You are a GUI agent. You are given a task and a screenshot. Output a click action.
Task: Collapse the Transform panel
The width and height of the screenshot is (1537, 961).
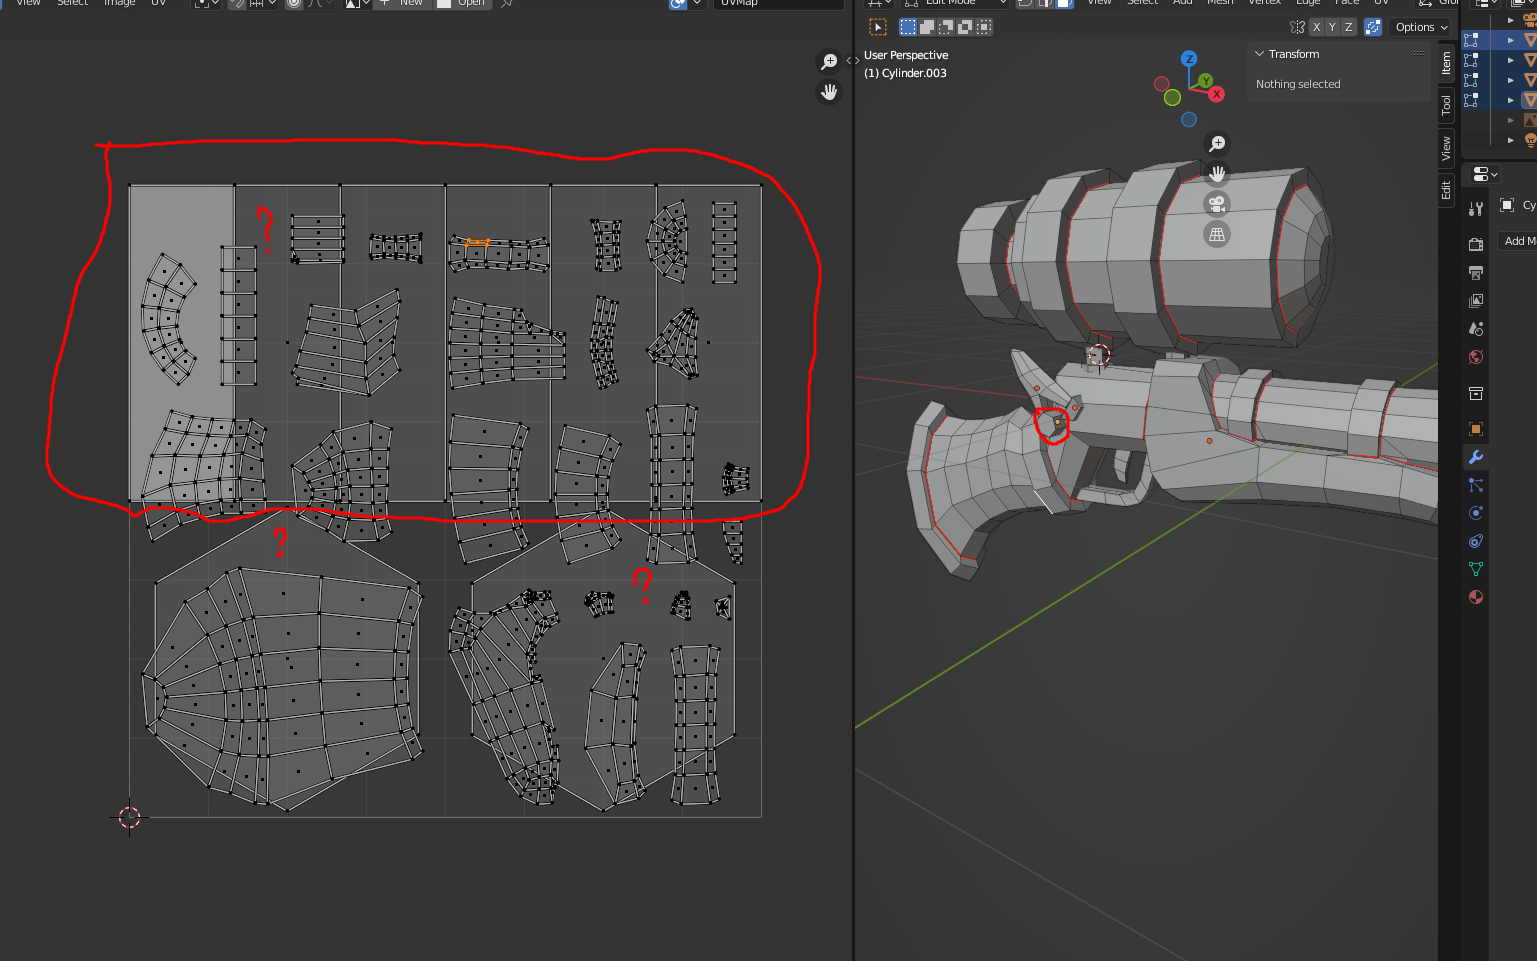coord(1260,54)
